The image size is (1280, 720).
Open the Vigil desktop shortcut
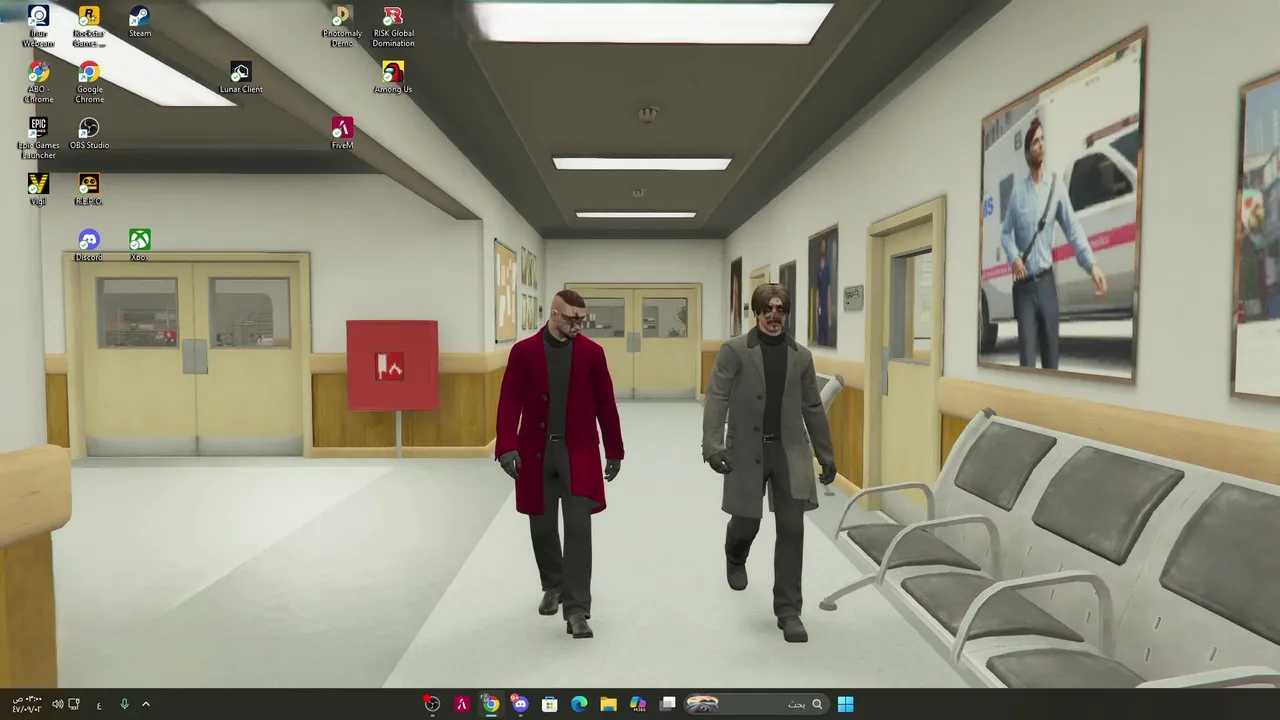[38, 189]
